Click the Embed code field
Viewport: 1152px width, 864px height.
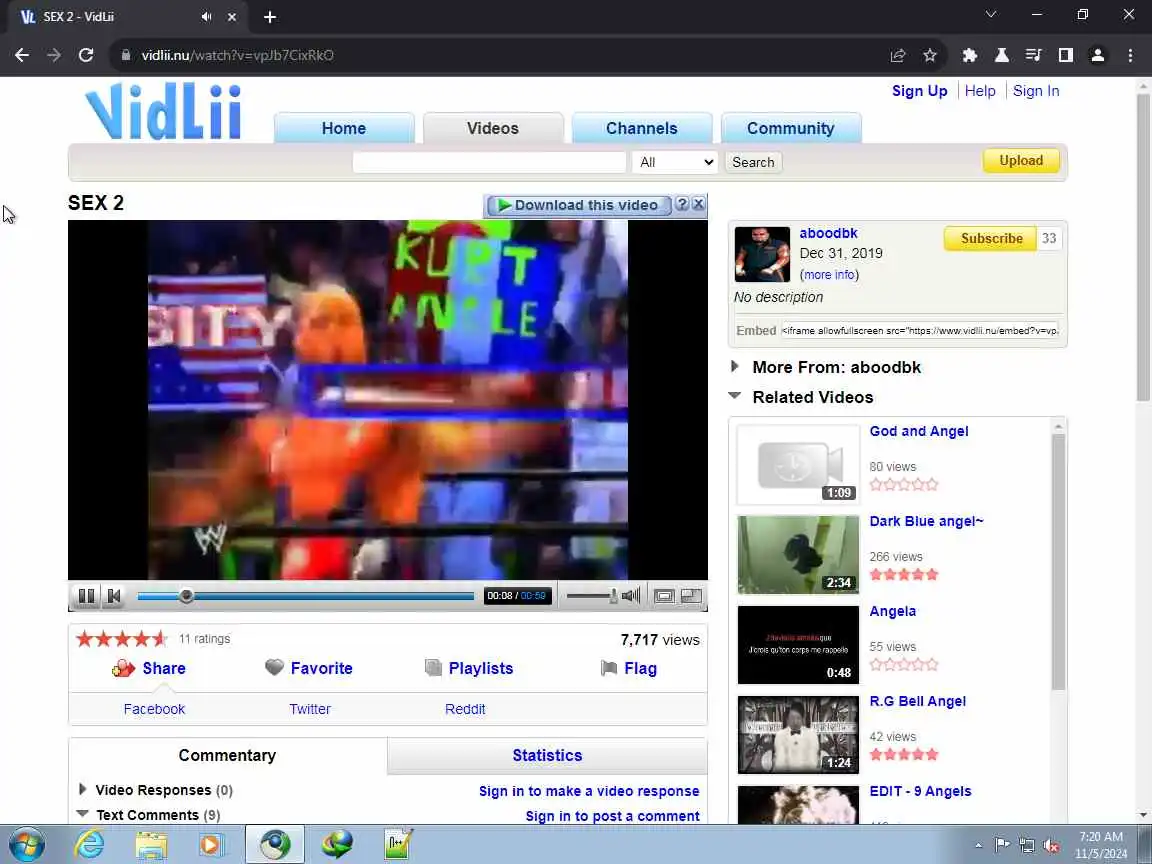coord(920,331)
